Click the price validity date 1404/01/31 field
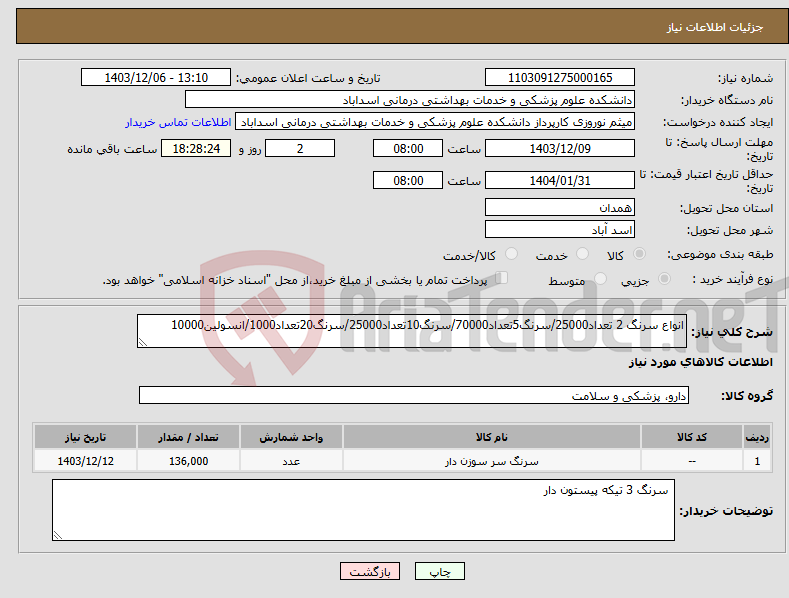The image size is (789, 598). [560, 180]
